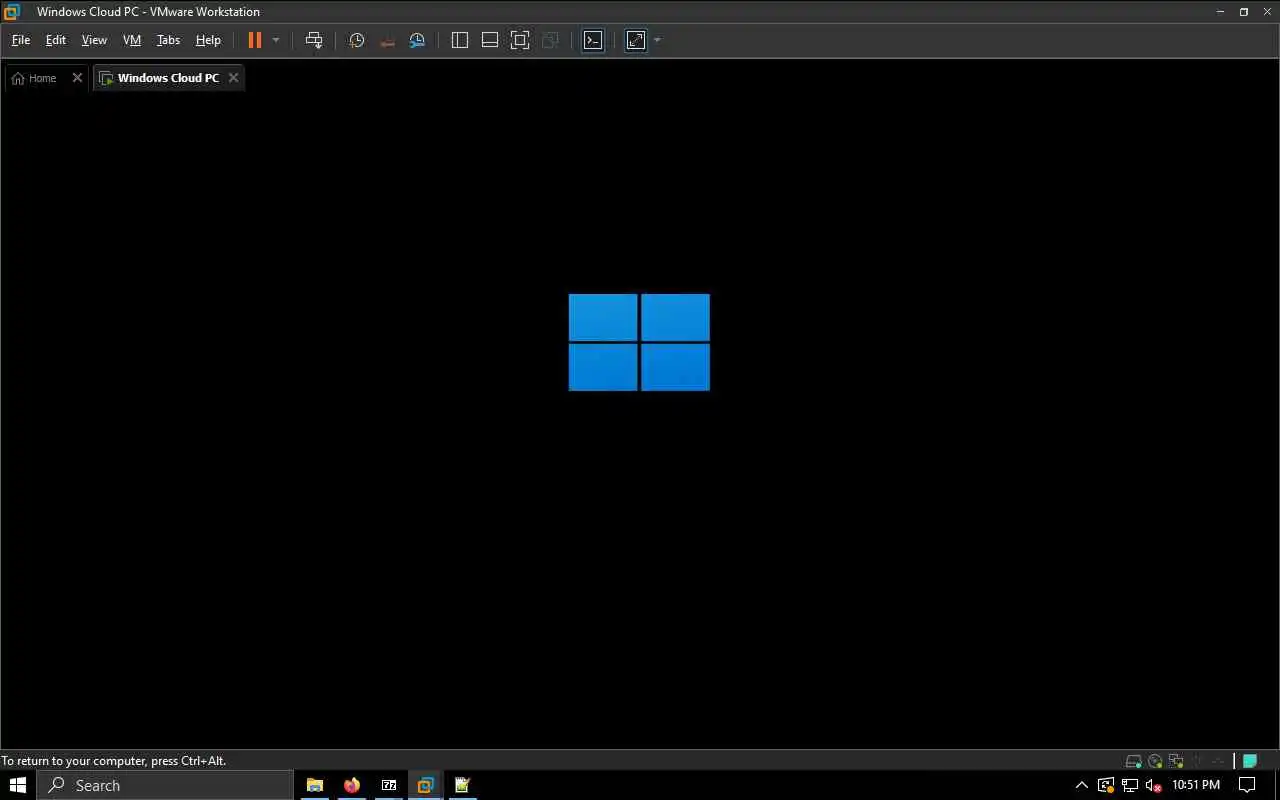Toggle the library sidebar panel icon
1280x800 pixels.
pos(460,40)
